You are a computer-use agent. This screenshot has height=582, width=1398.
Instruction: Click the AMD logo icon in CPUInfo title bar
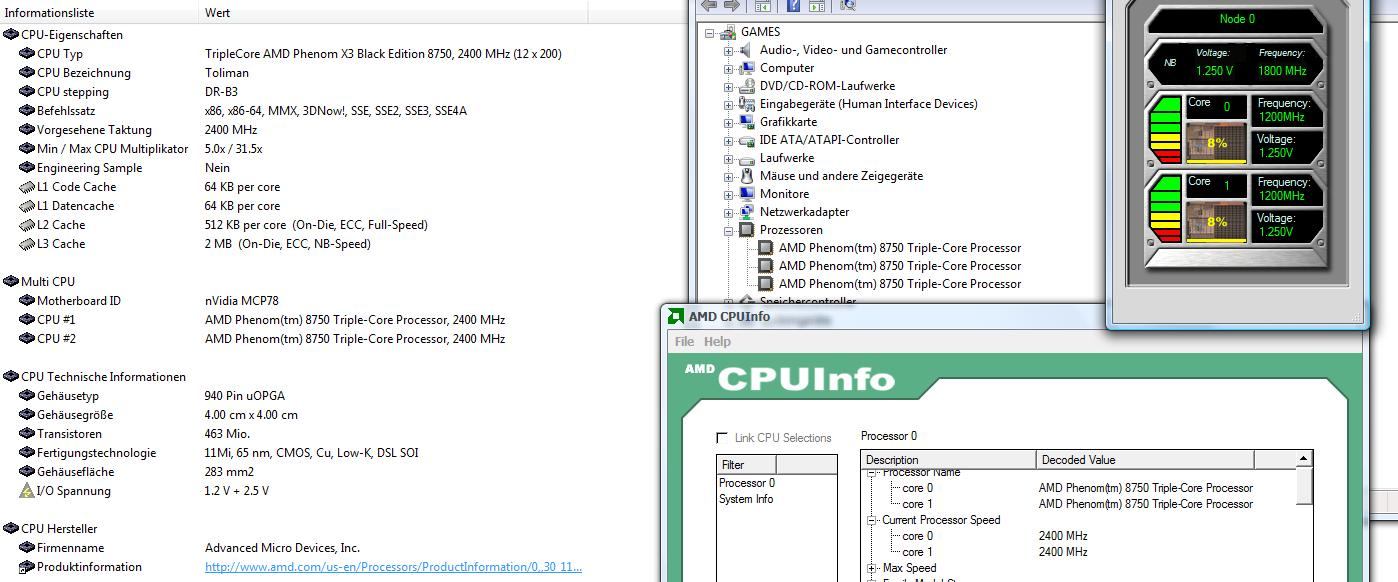(x=676, y=317)
